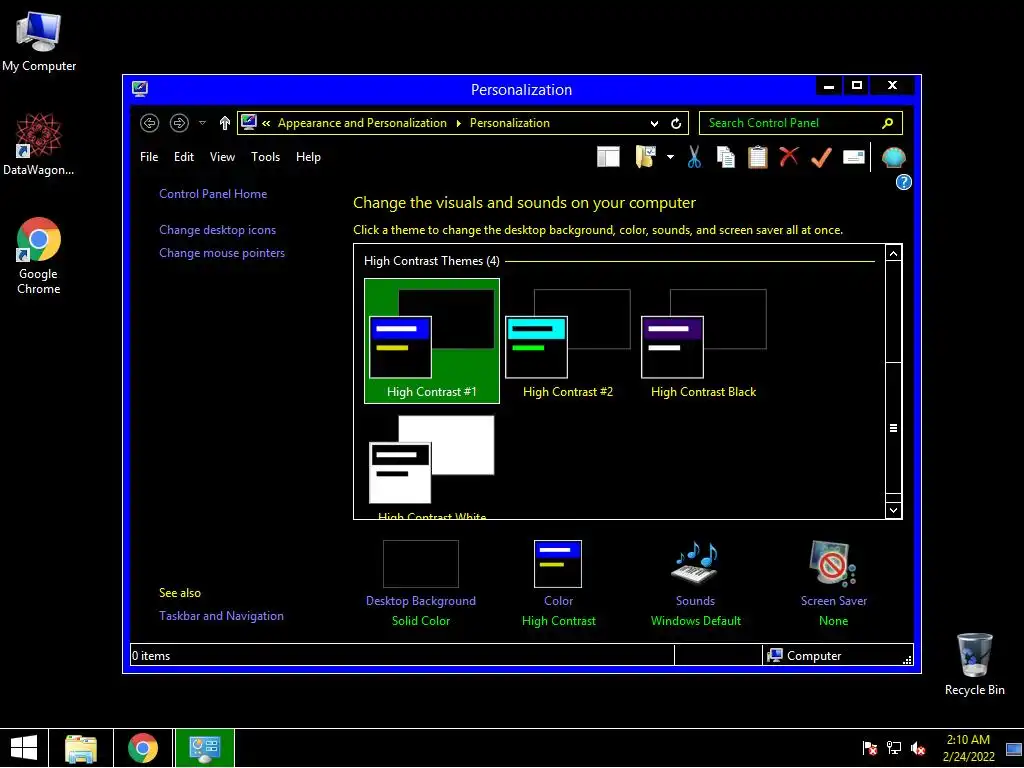Select the High Contrast #1 theme
This screenshot has height=768, width=1024.
pos(432,341)
